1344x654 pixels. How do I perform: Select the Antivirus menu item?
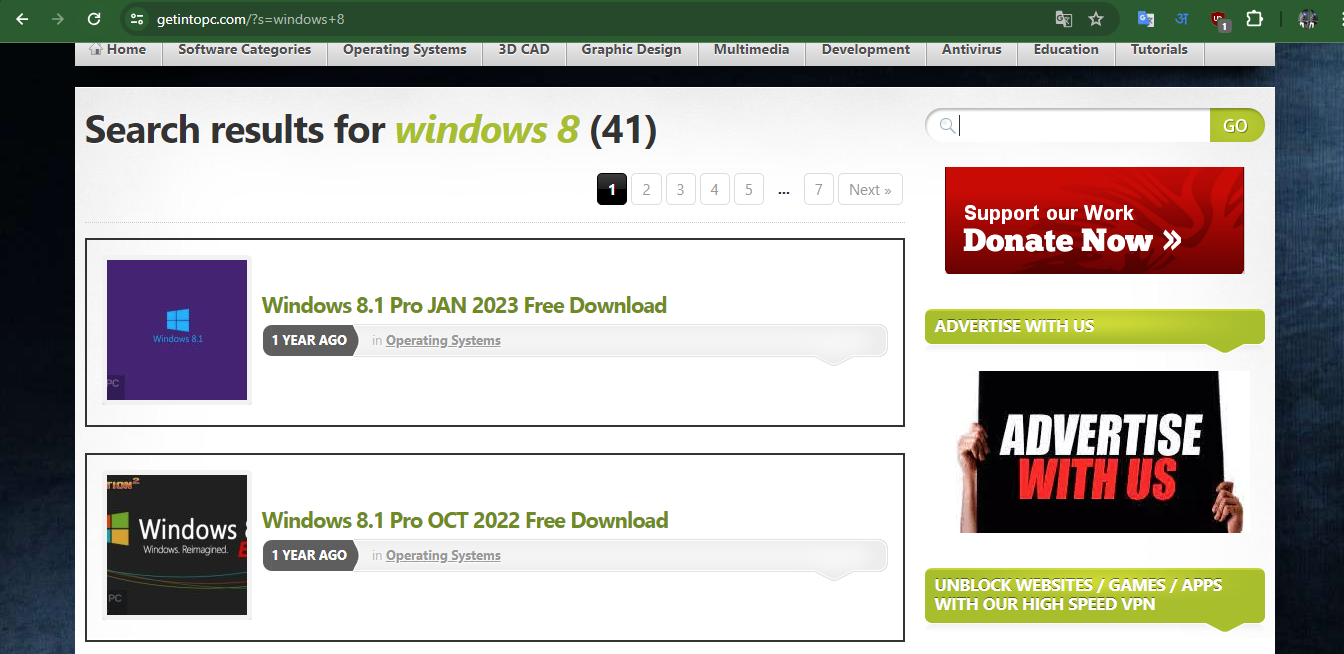coord(971,49)
